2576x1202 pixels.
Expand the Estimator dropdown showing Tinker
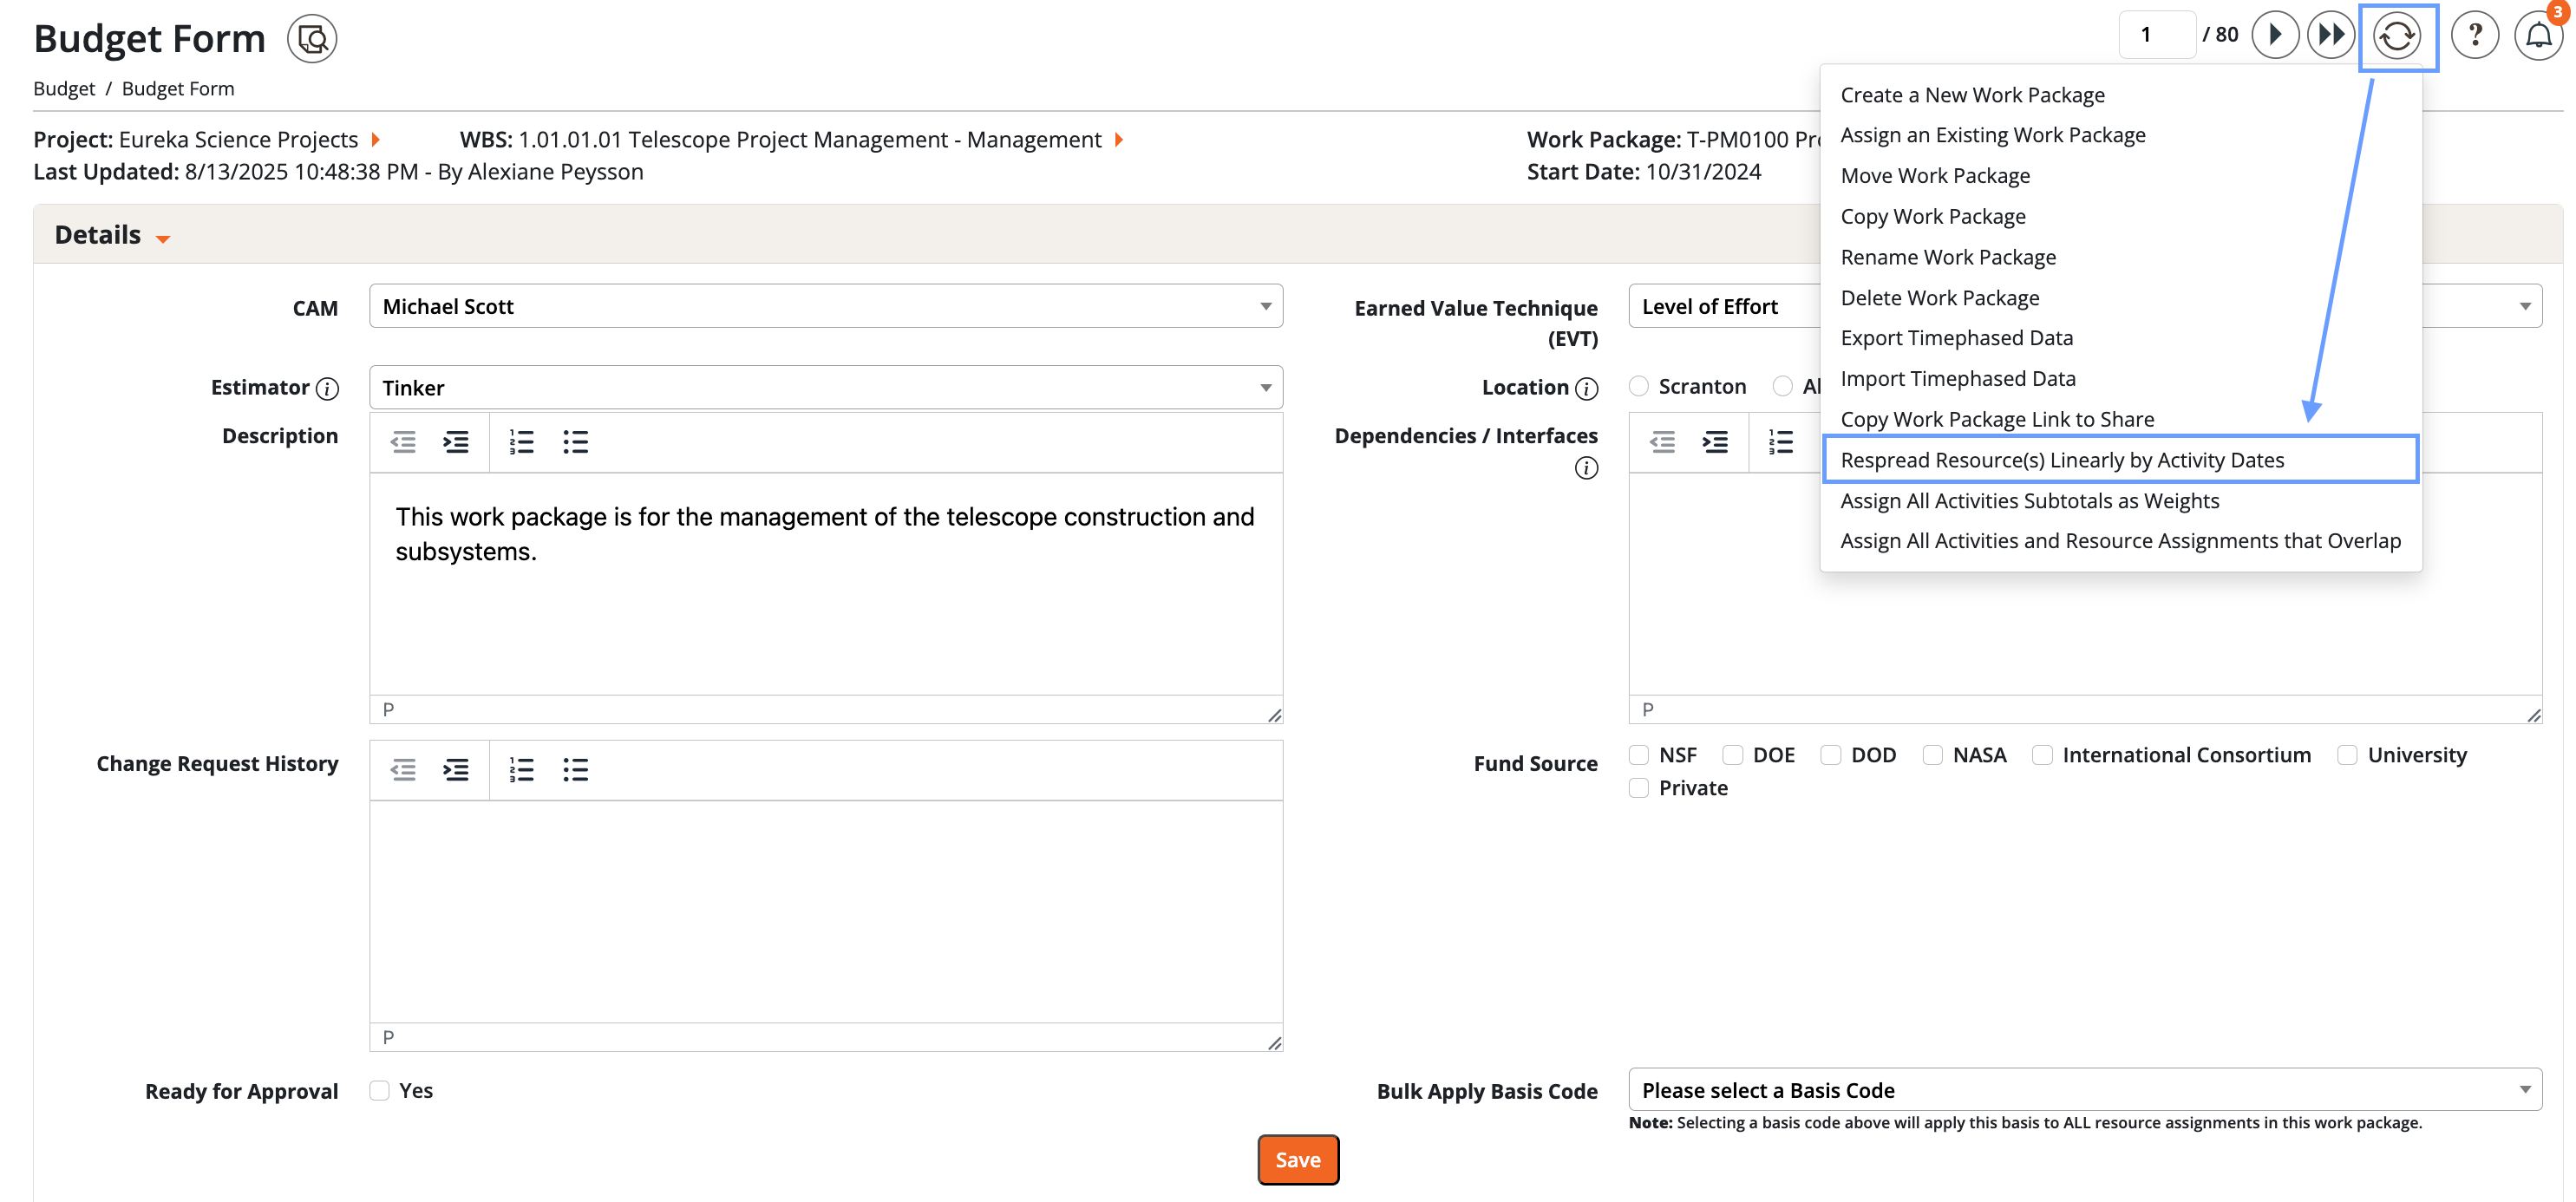click(x=825, y=387)
